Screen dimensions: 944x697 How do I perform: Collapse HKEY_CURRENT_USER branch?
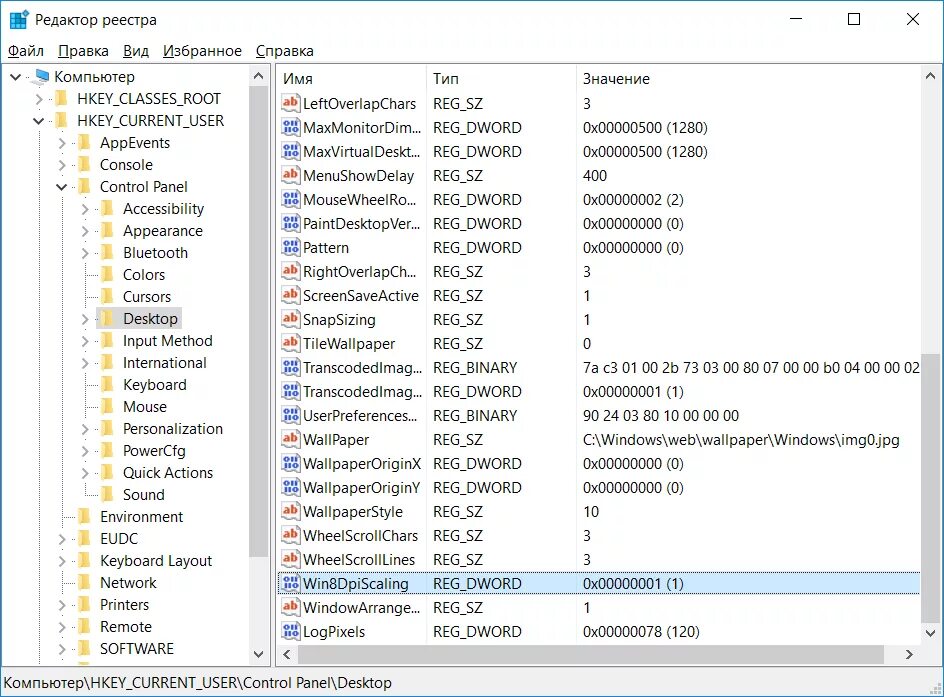[39, 121]
